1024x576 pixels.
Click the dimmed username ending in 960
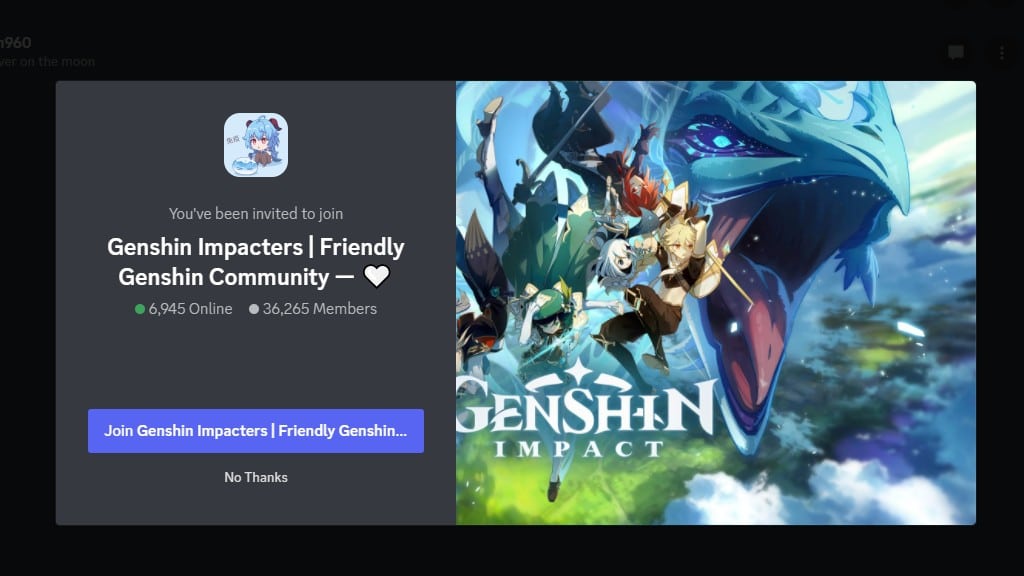[16, 42]
